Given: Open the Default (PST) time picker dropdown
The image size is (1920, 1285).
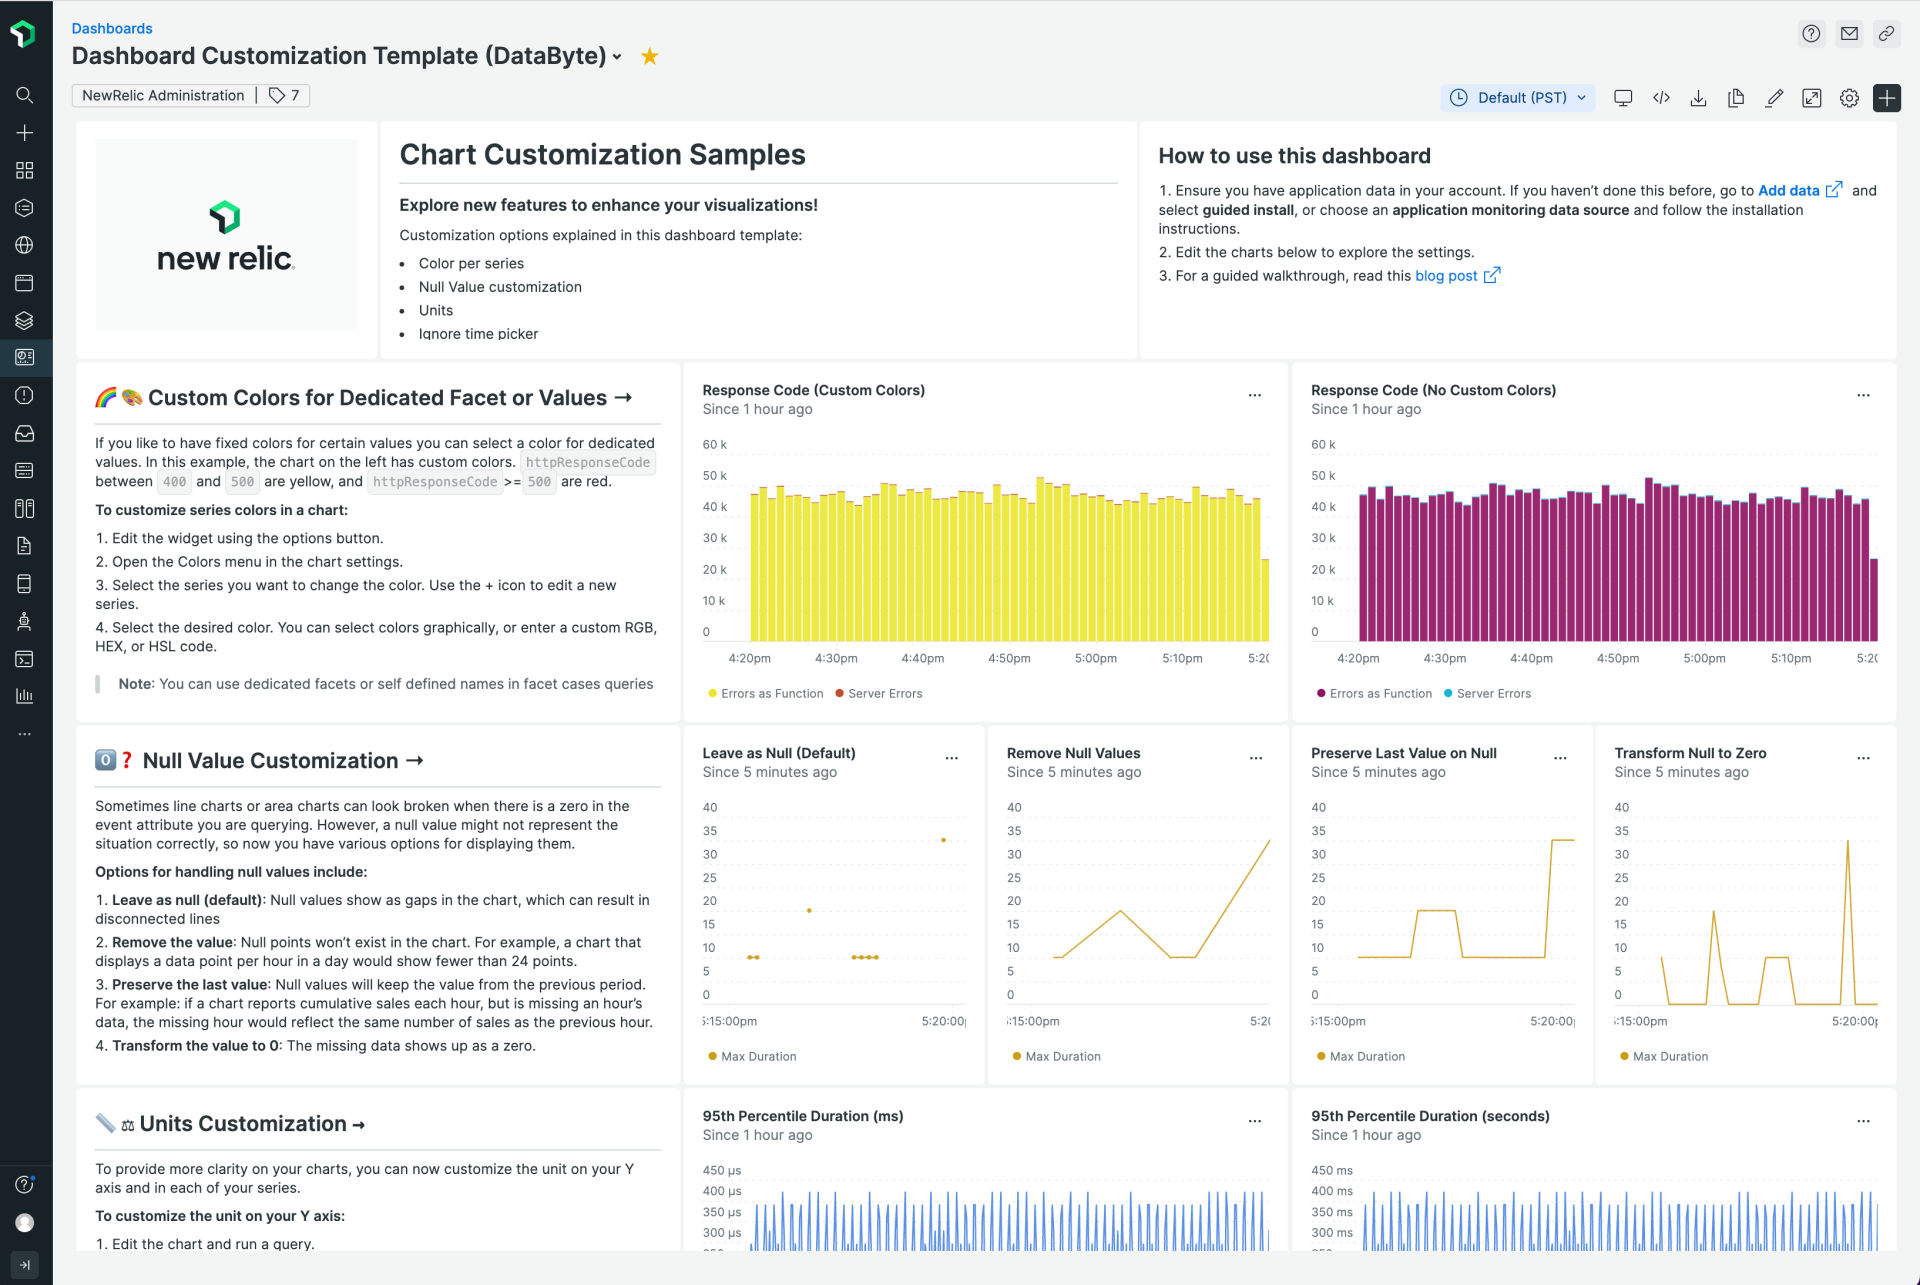Looking at the screenshot, I should pyautogui.click(x=1517, y=97).
